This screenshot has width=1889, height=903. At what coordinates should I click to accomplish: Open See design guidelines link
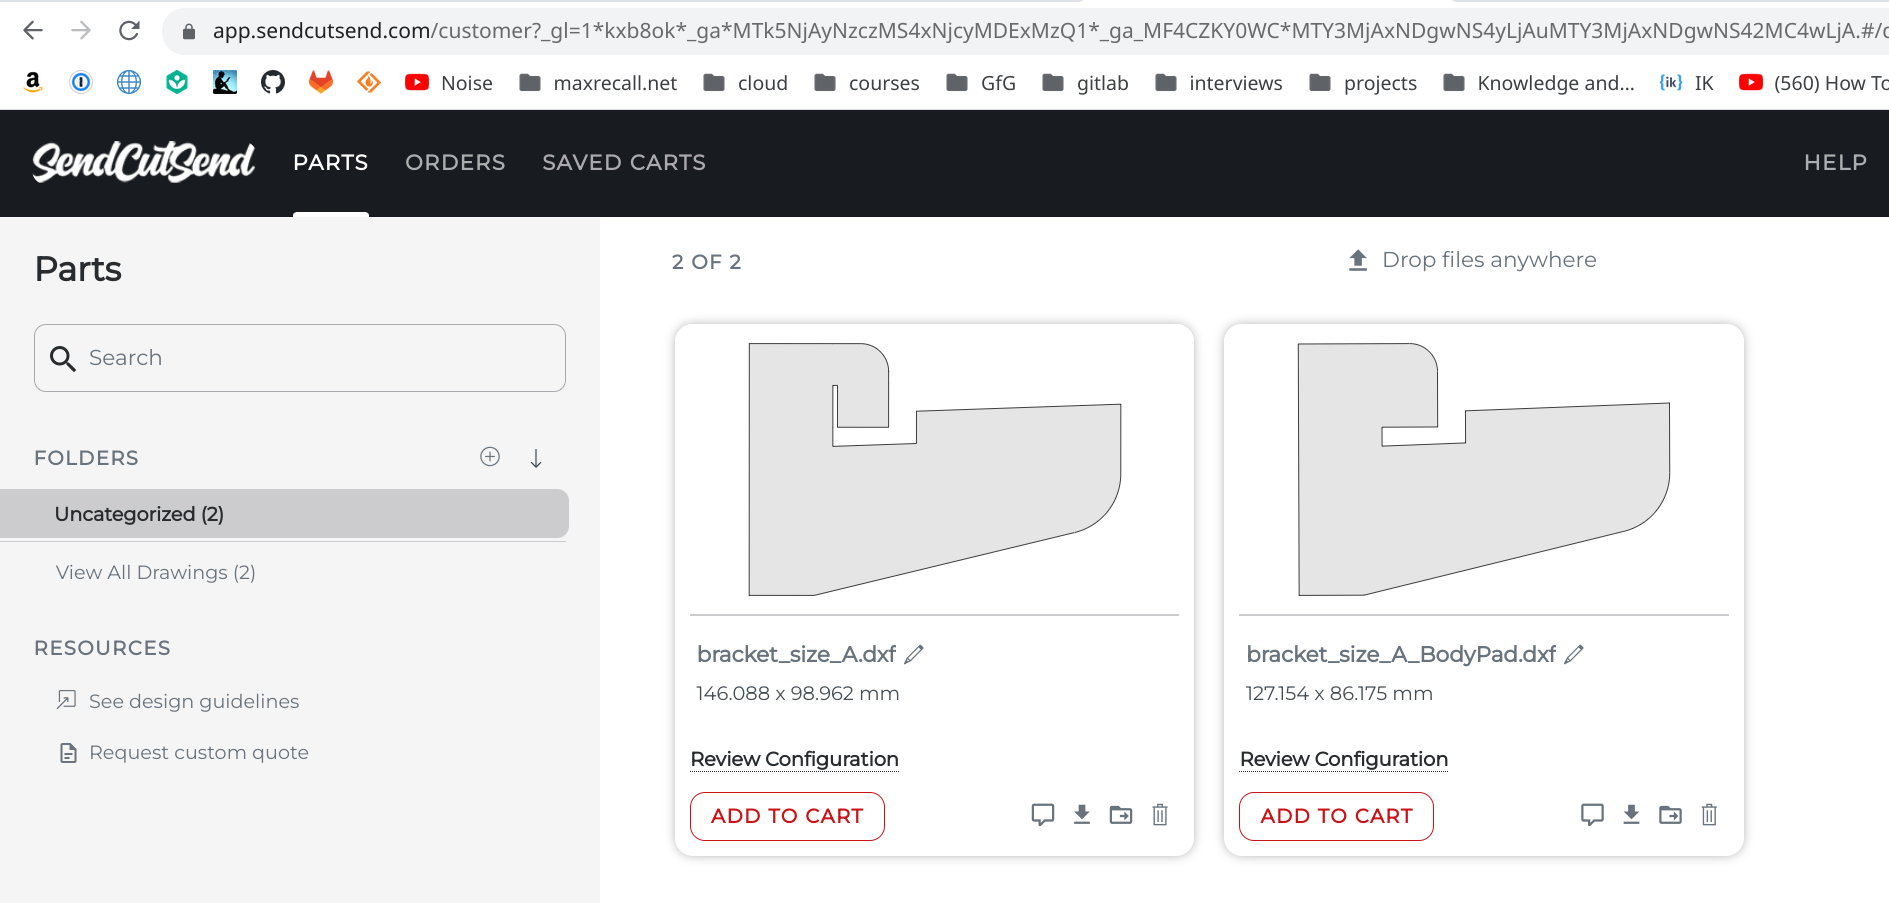[x=194, y=701]
